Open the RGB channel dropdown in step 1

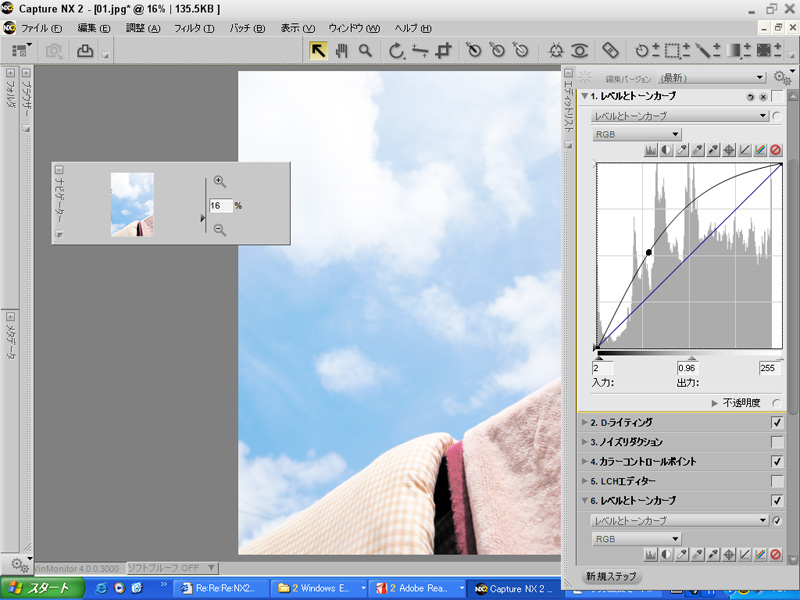click(x=637, y=134)
